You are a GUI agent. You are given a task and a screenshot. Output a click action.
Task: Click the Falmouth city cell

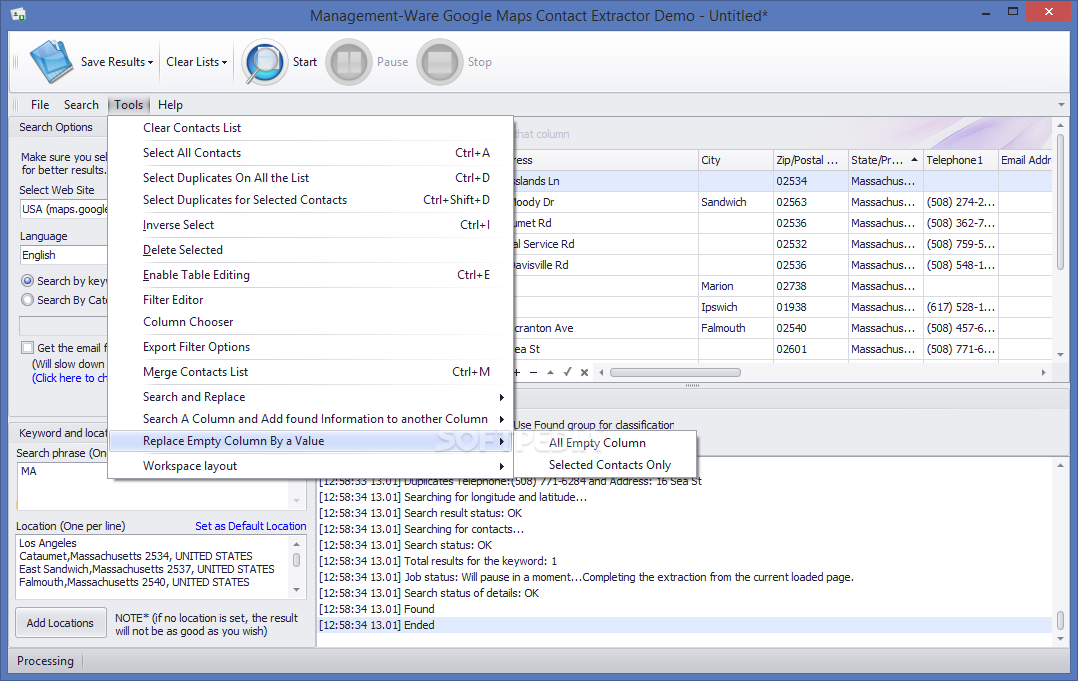[736, 328]
